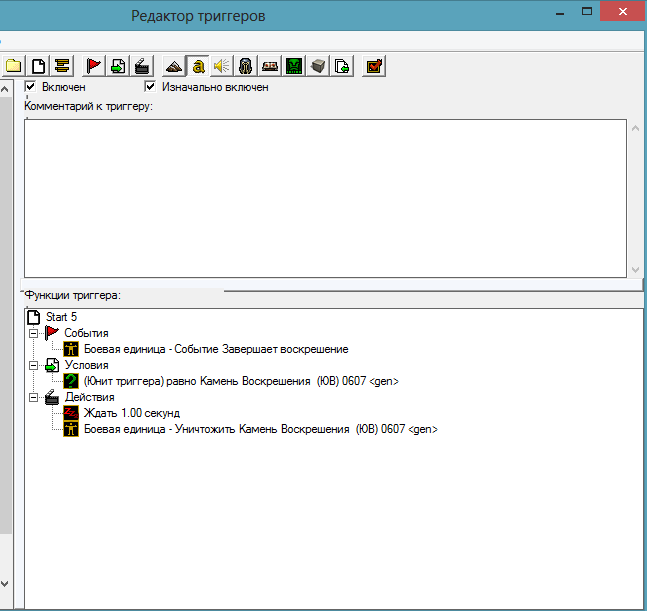Select the 'События' events heading
Screen dimensions: 647x611
[x=86, y=333]
